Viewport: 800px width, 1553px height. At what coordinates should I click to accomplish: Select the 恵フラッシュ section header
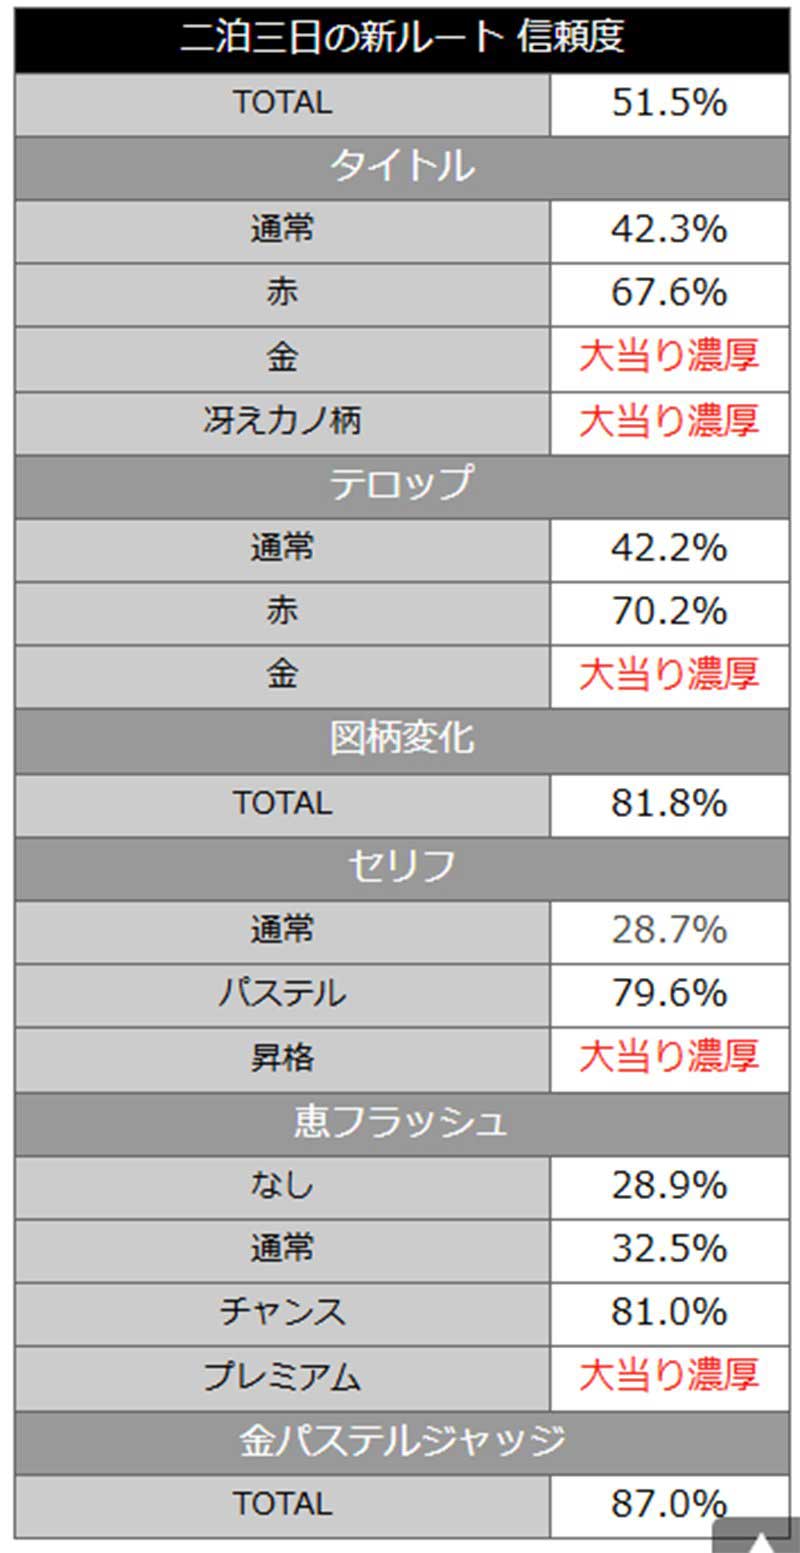click(401, 1122)
